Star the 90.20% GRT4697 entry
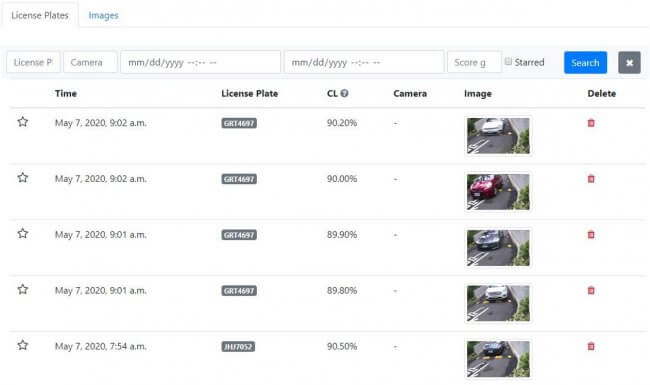Screen dimensions: 650x385 coord(23,122)
